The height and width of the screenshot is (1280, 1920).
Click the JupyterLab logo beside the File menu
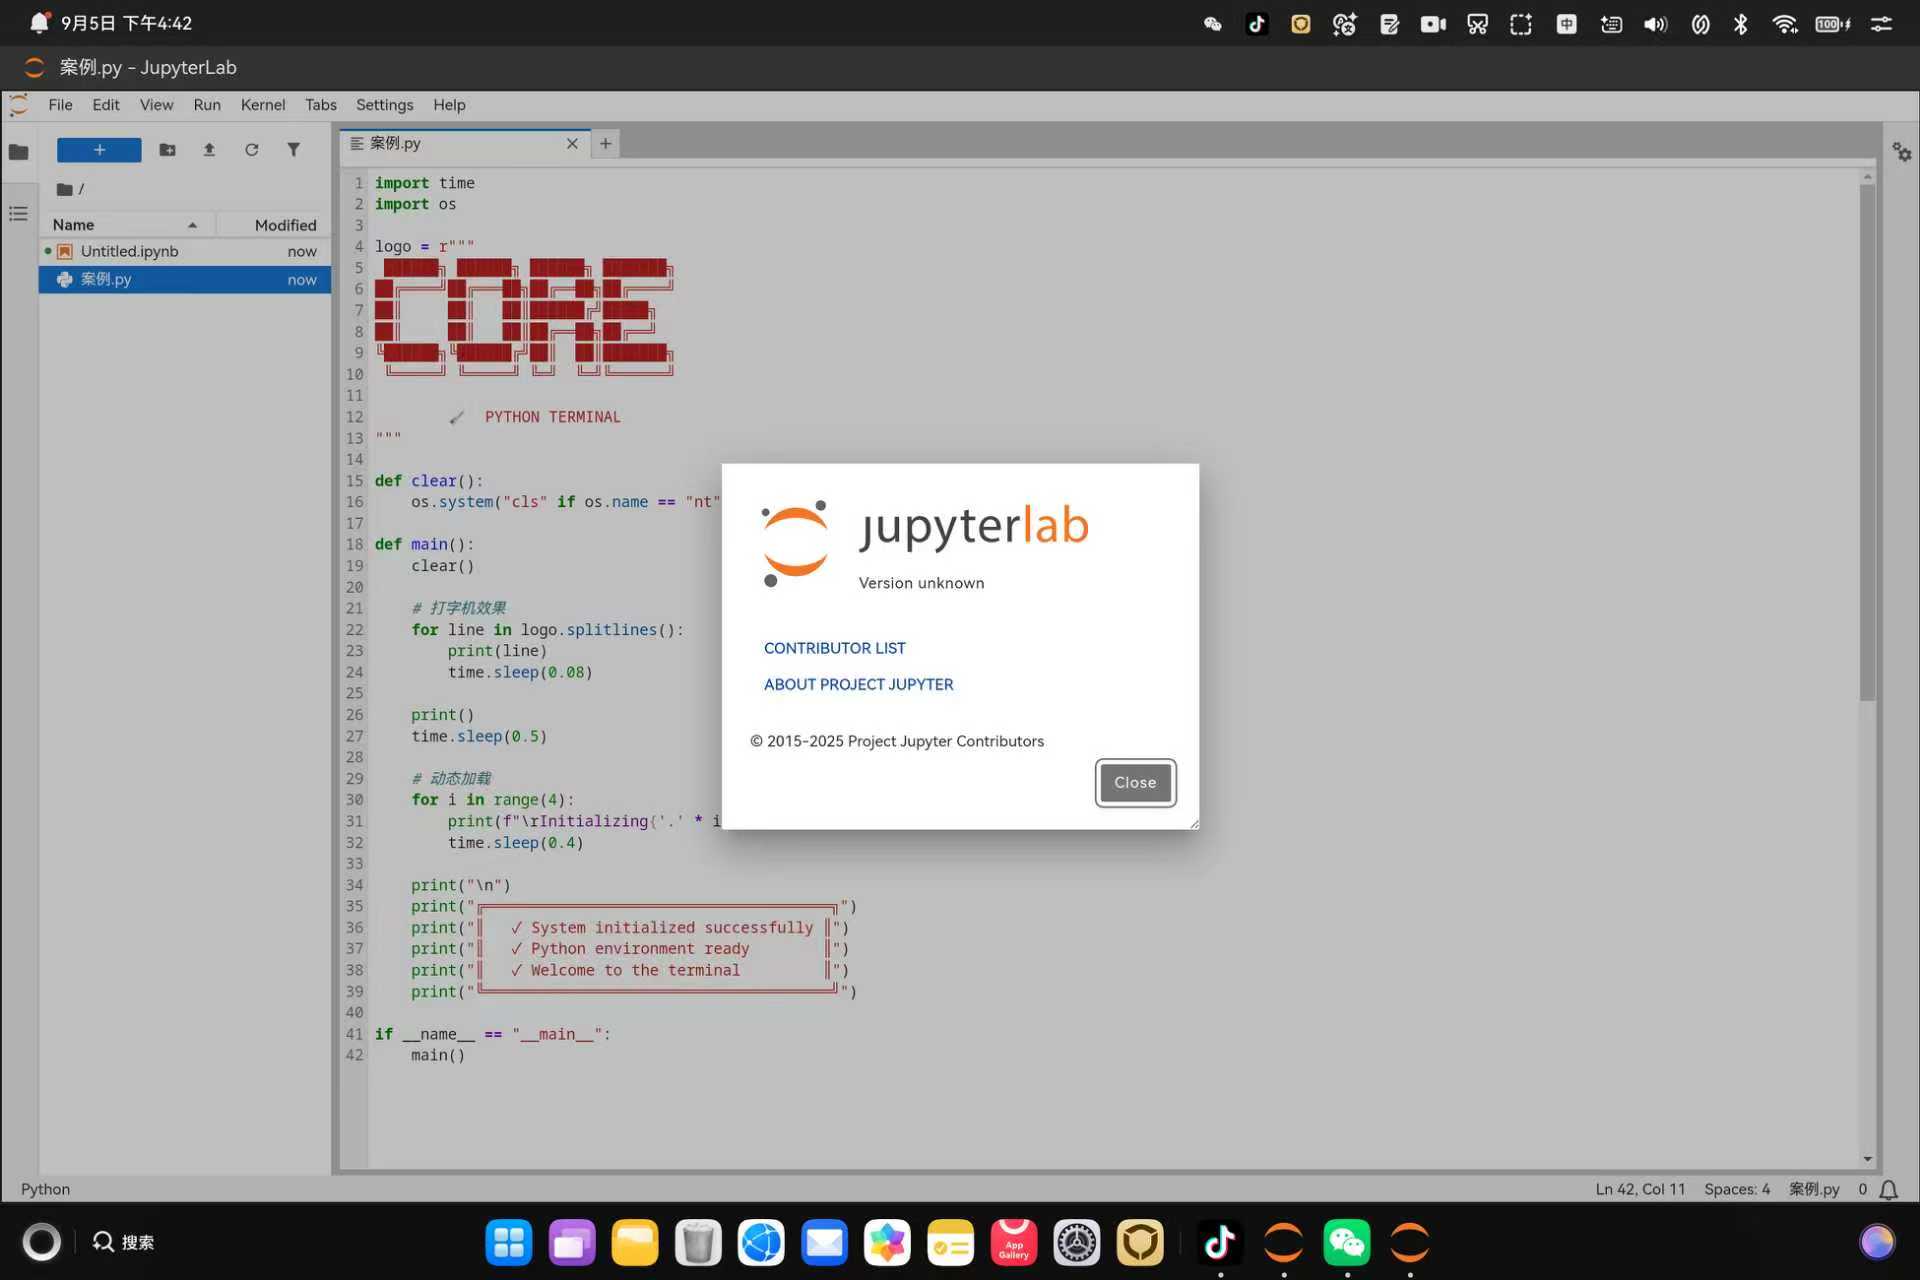coord(18,105)
